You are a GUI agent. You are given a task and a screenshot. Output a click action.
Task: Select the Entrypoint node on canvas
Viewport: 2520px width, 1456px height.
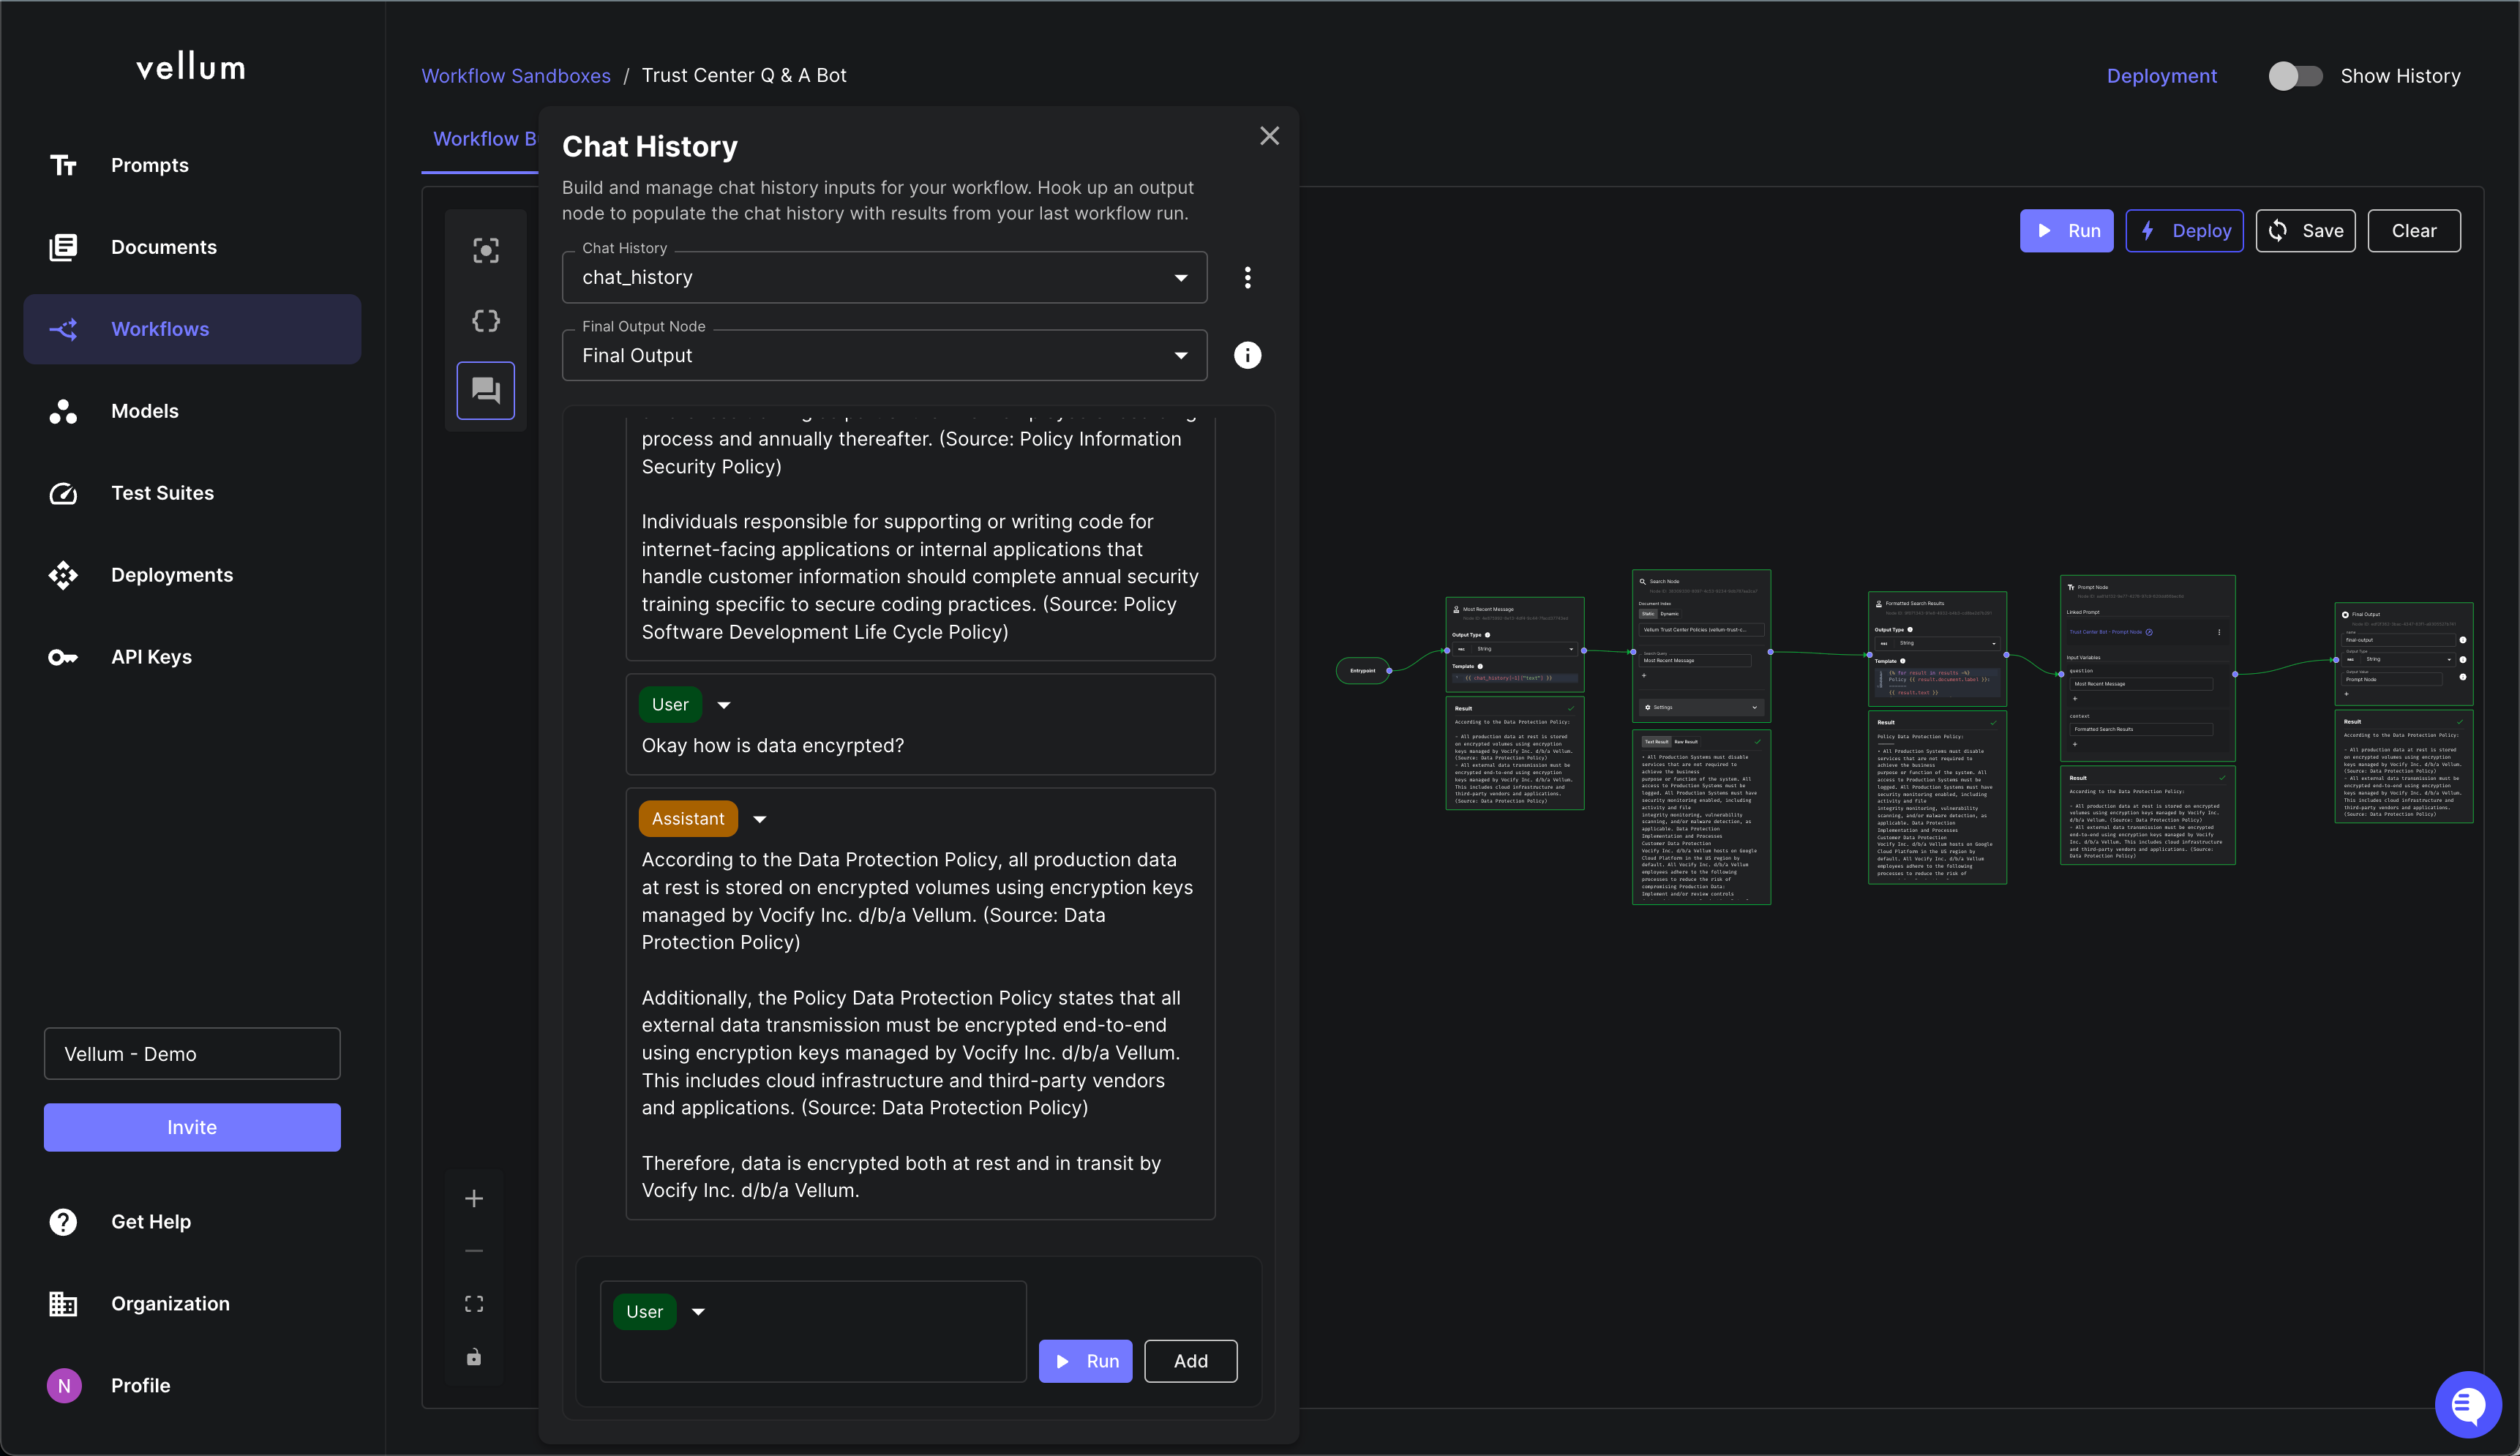click(1363, 671)
